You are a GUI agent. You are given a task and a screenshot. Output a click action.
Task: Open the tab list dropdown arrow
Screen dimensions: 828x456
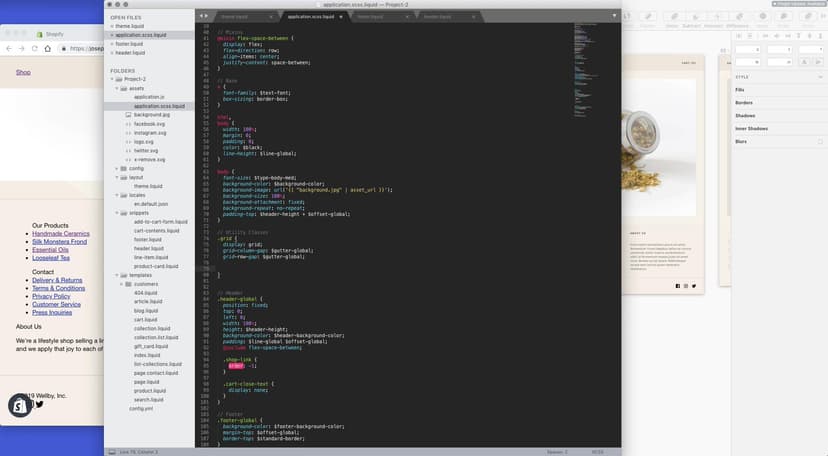coord(613,16)
